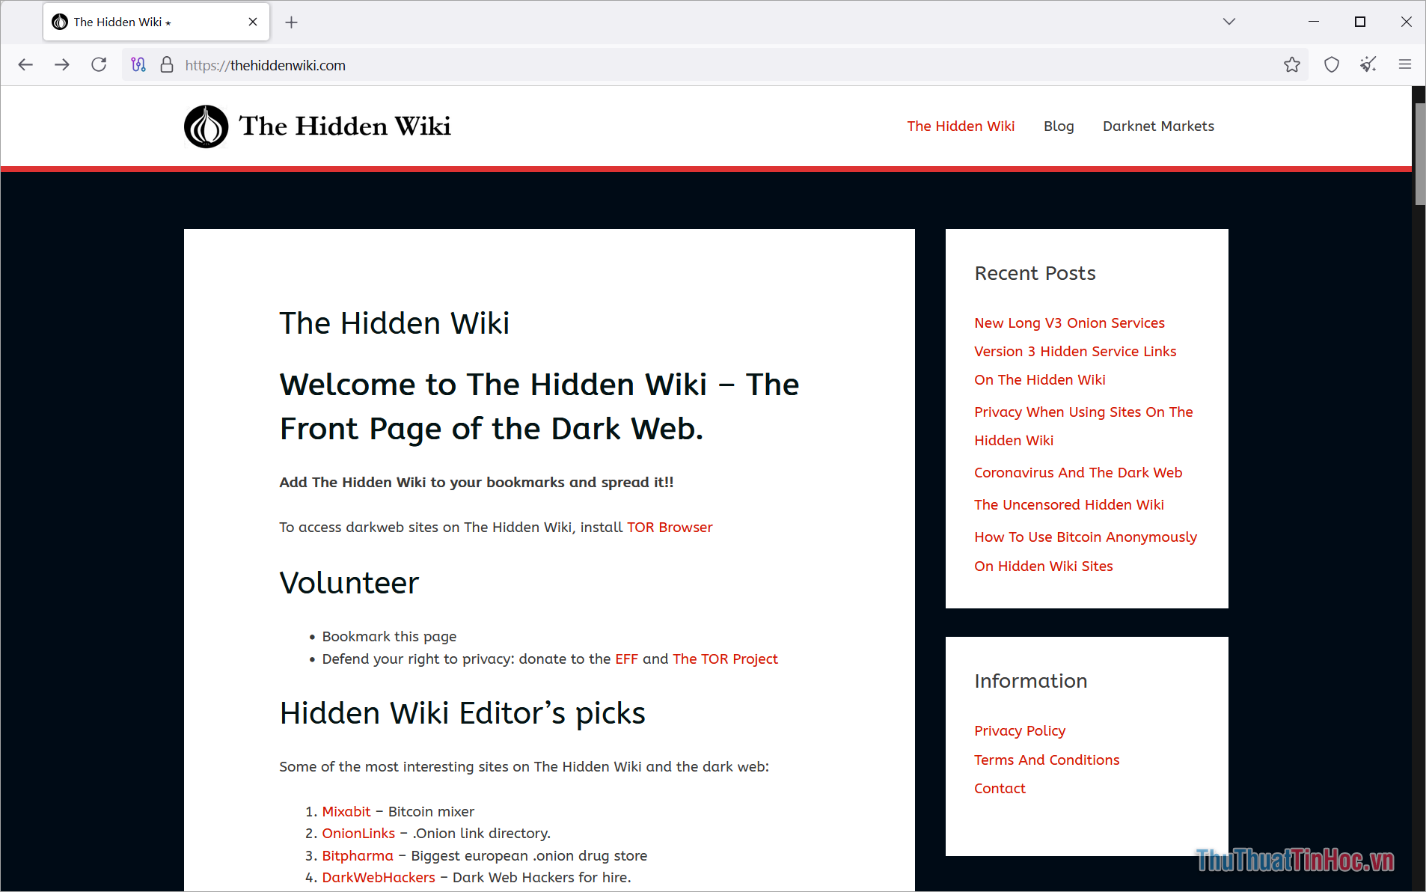Open Terms And Conditions link
The width and height of the screenshot is (1426, 892).
pos(1047,760)
